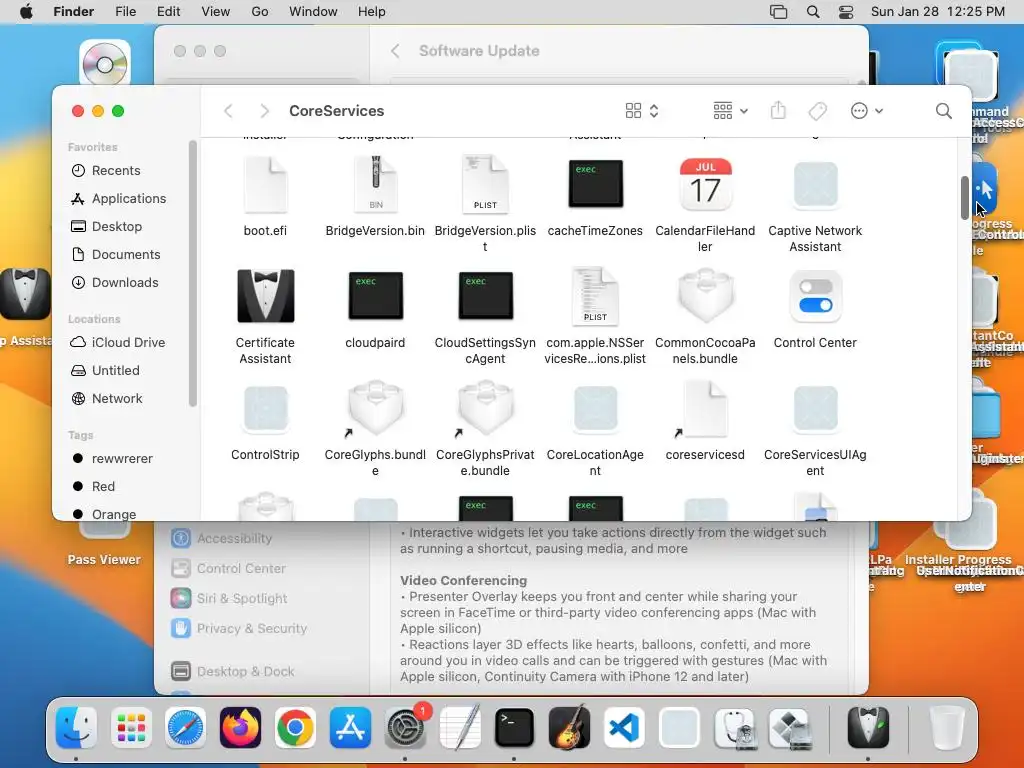
Task: Open App Store from the Dock
Action: pyautogui.click(x=350, y=727)
